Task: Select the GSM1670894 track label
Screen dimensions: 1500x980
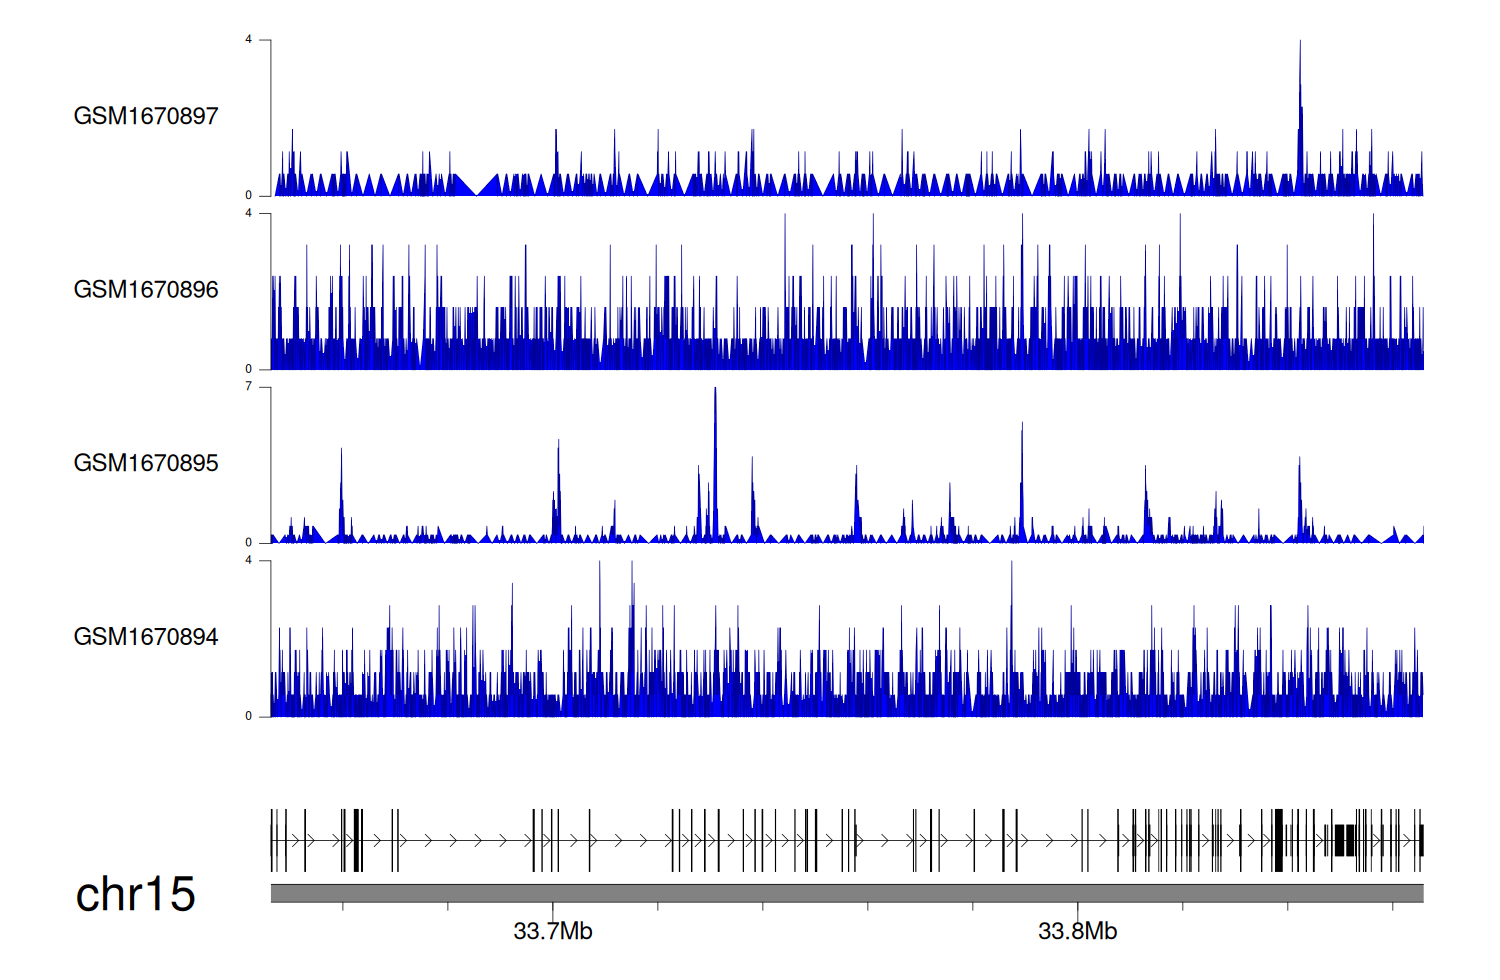Action: coord(146,637)
